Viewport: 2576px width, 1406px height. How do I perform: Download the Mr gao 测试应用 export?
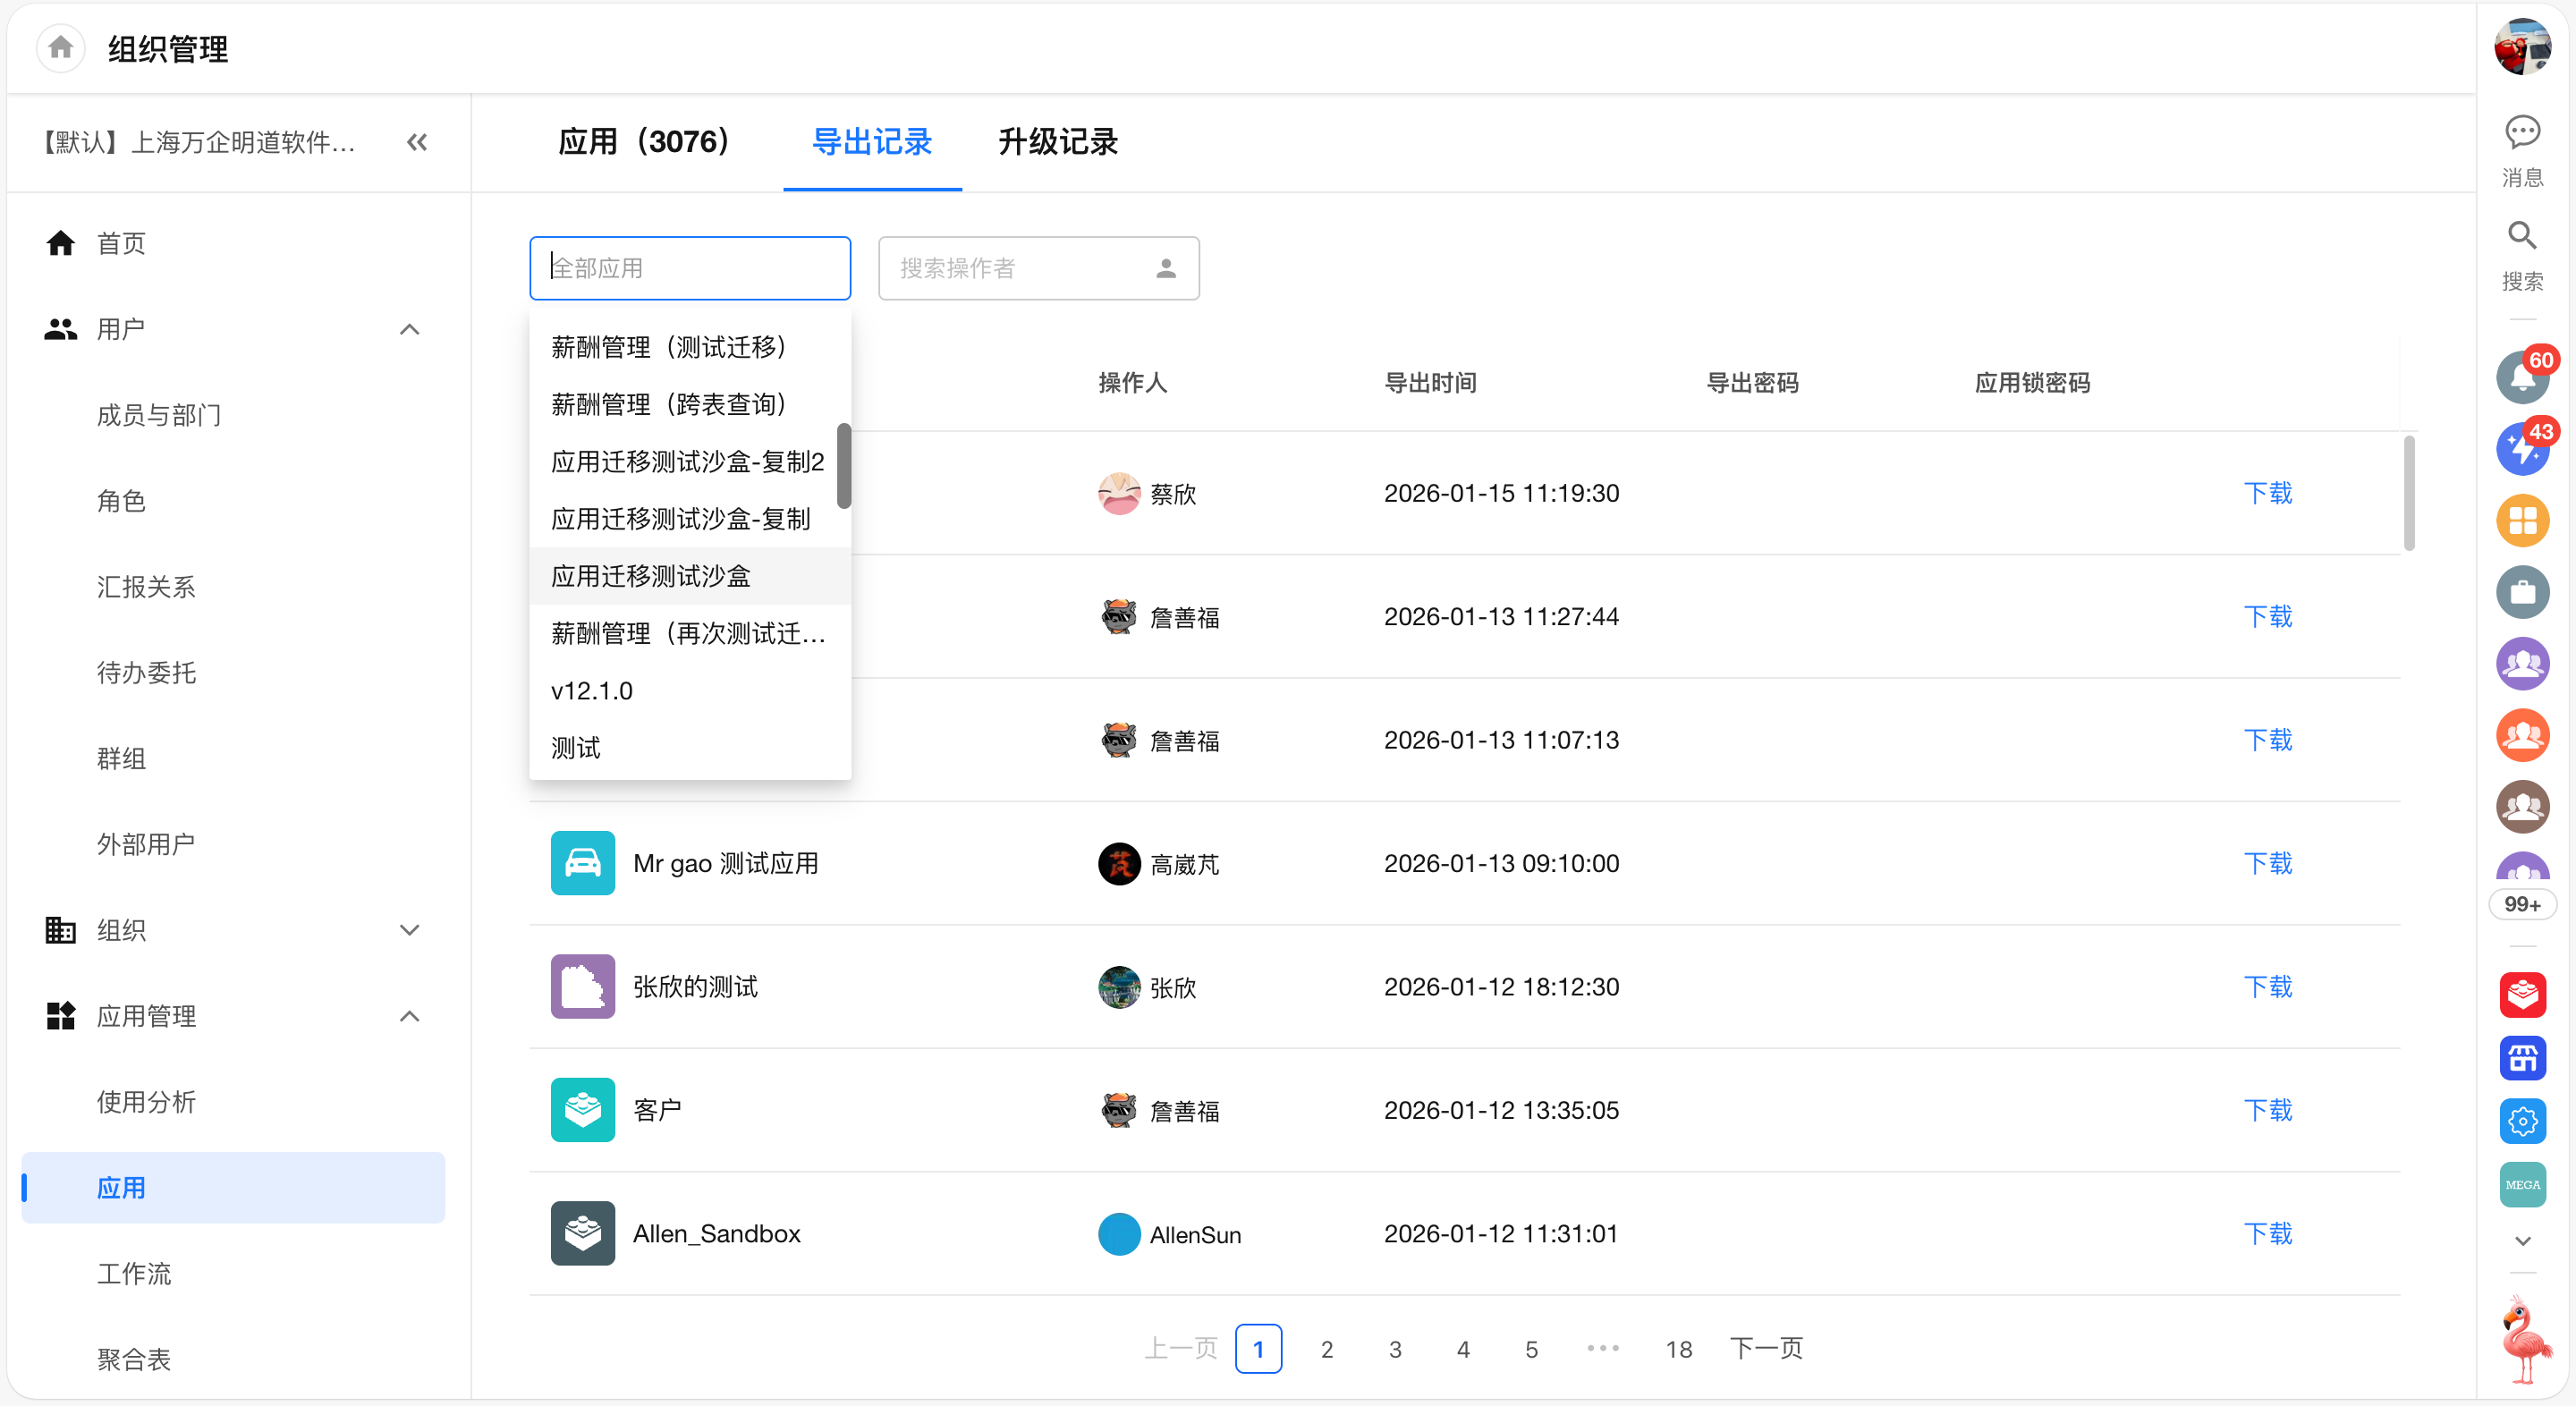tap(2267, 863)
